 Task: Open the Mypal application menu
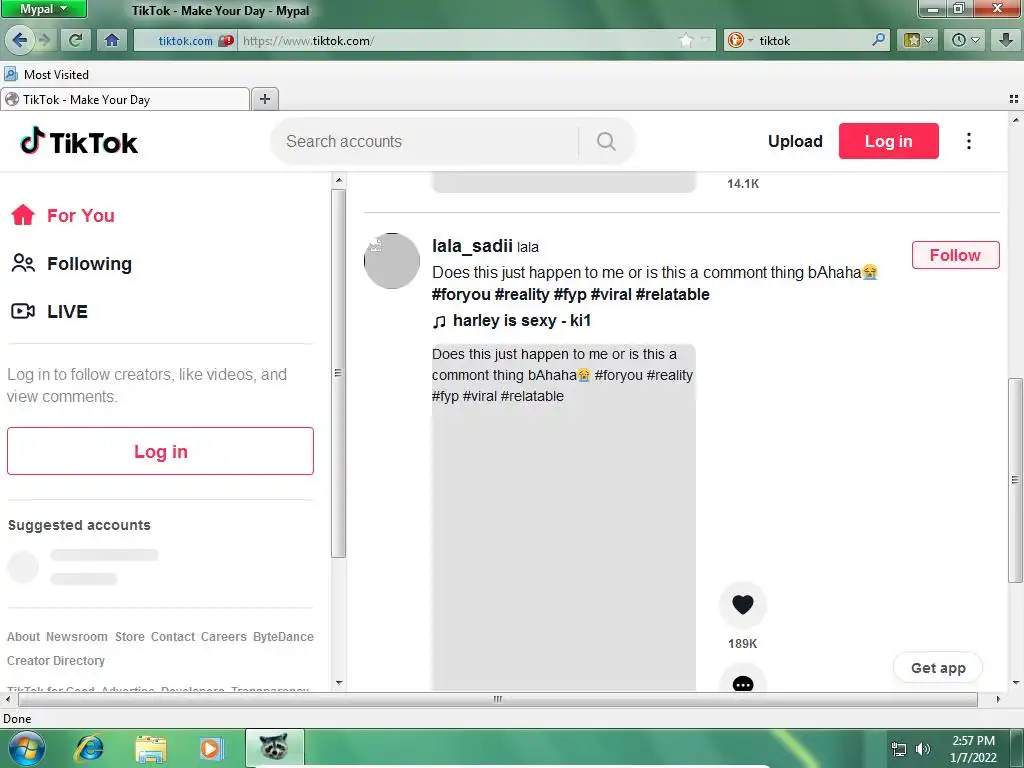[43, 9]
